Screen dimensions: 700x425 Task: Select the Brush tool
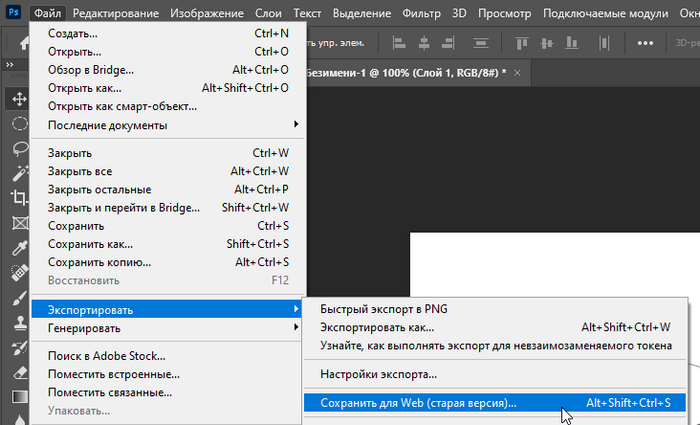click(x=19, y=297)
